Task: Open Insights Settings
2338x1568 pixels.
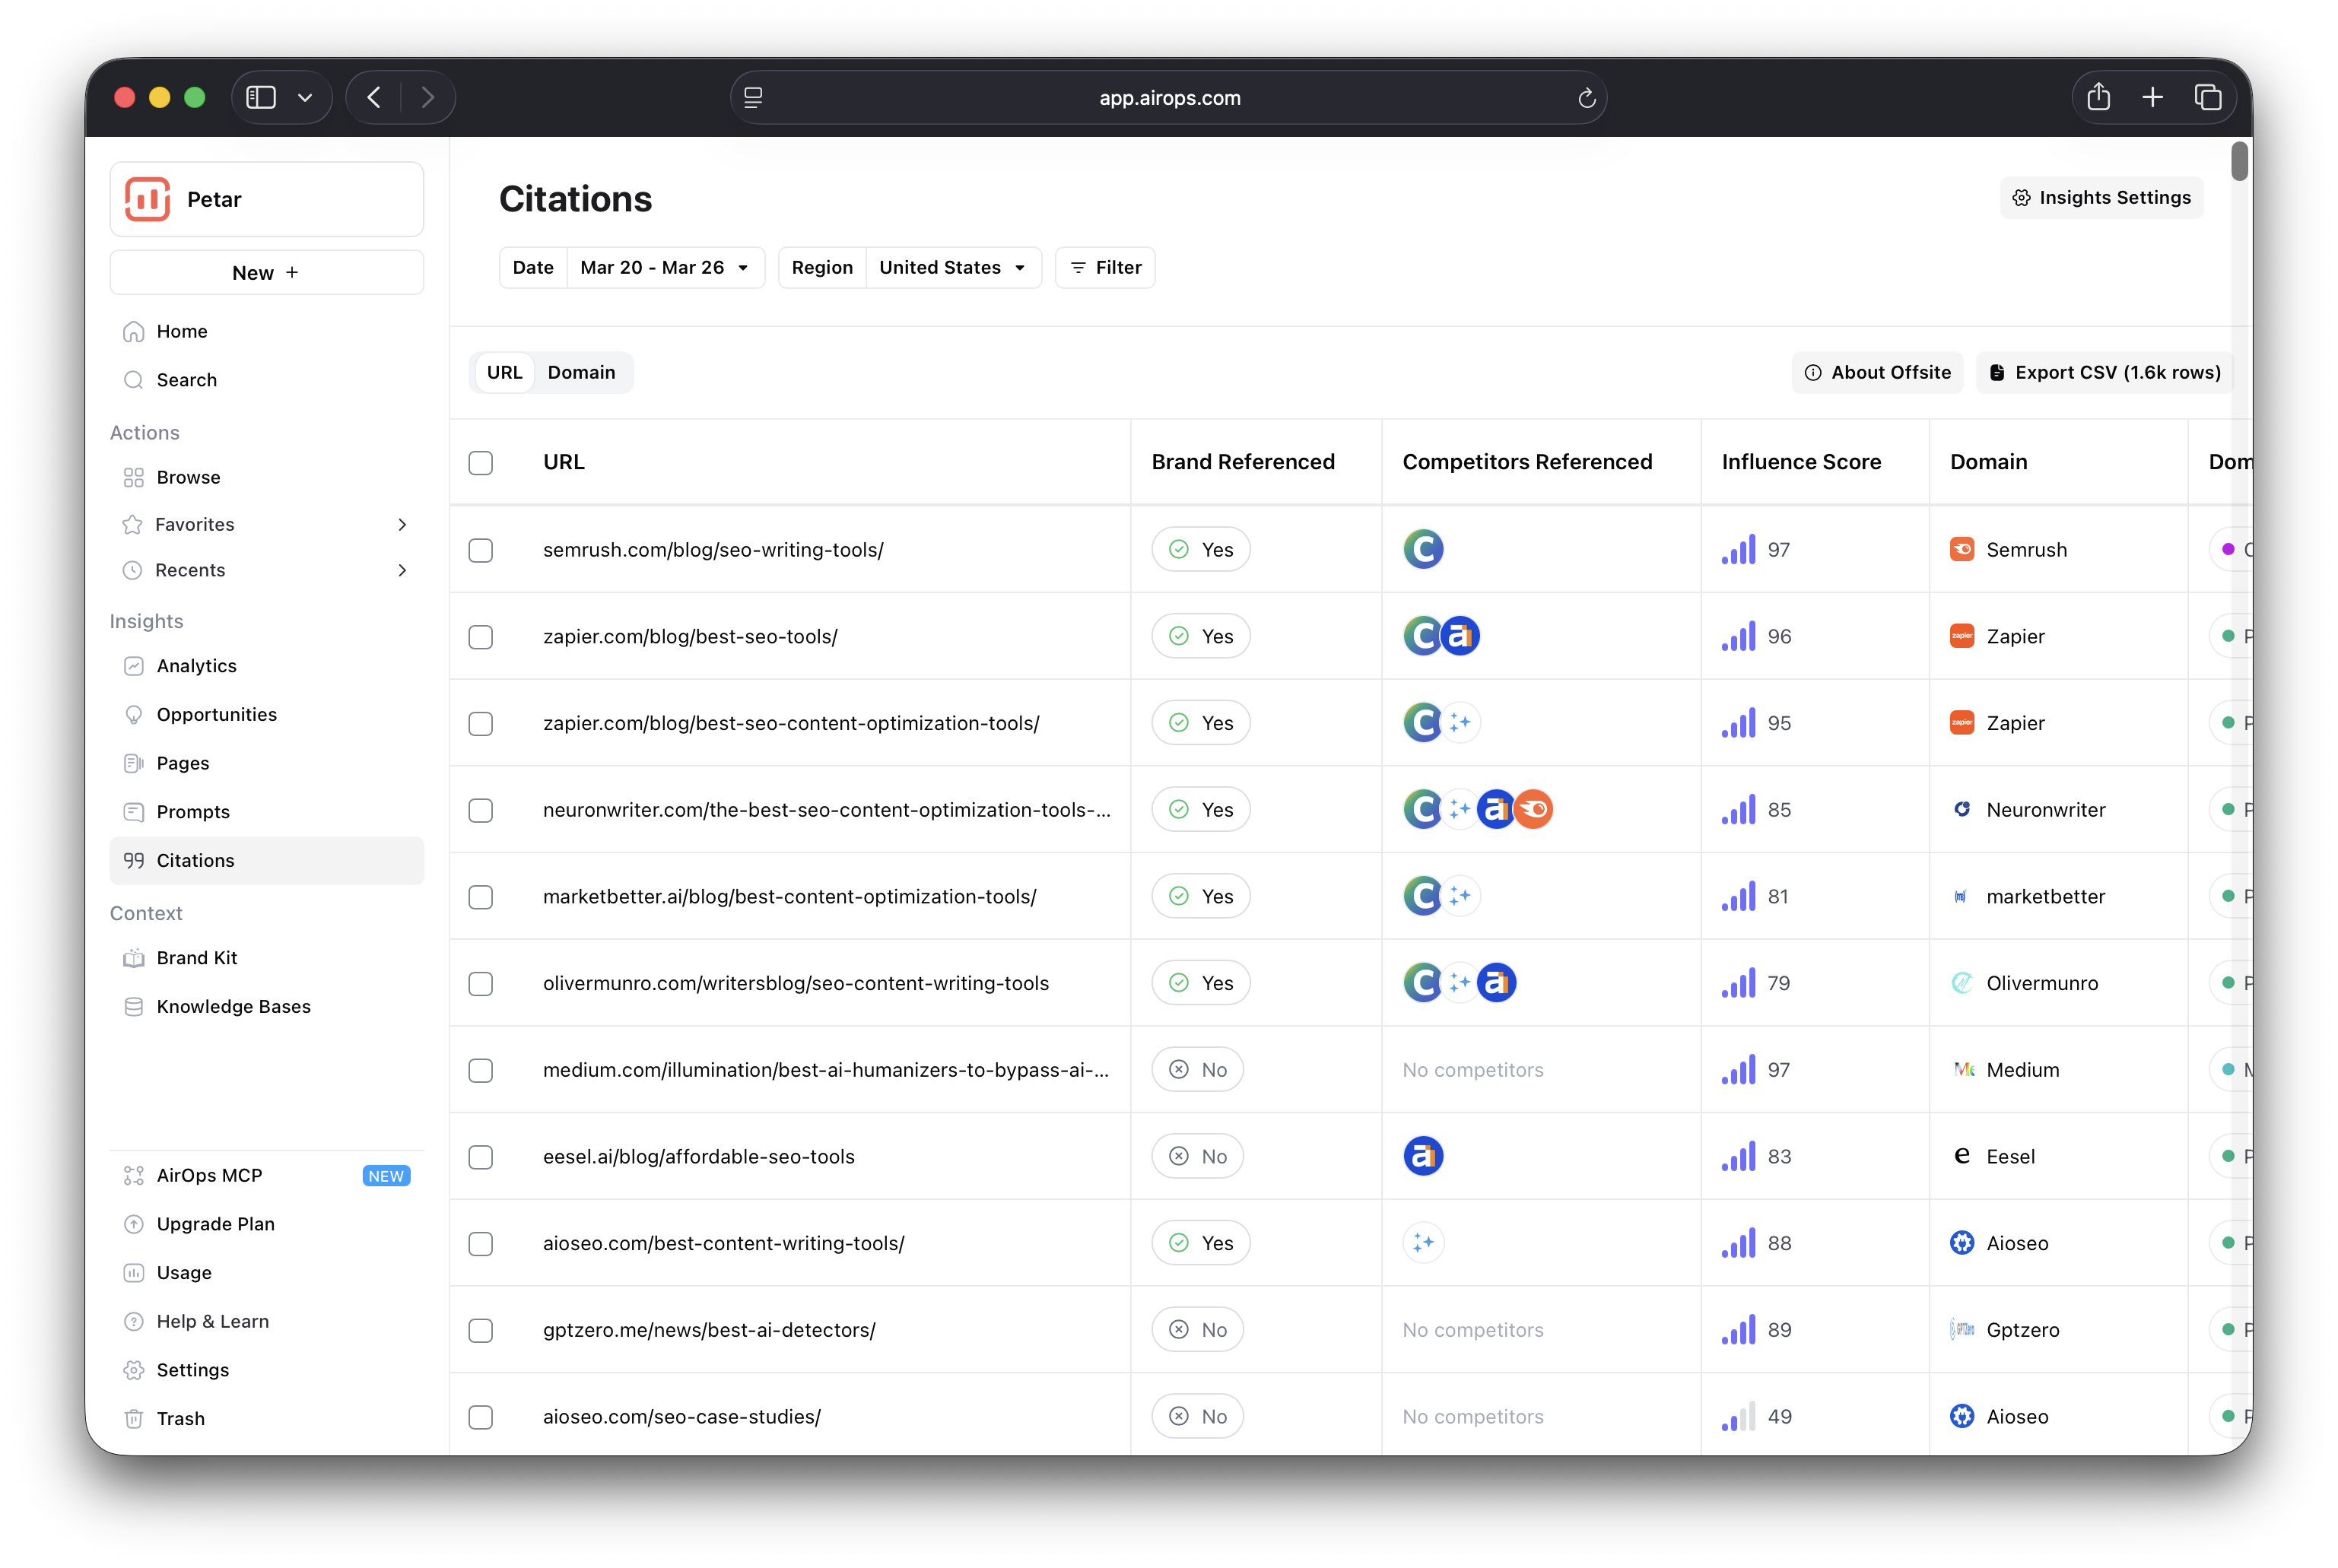Action: point(2101,198)
